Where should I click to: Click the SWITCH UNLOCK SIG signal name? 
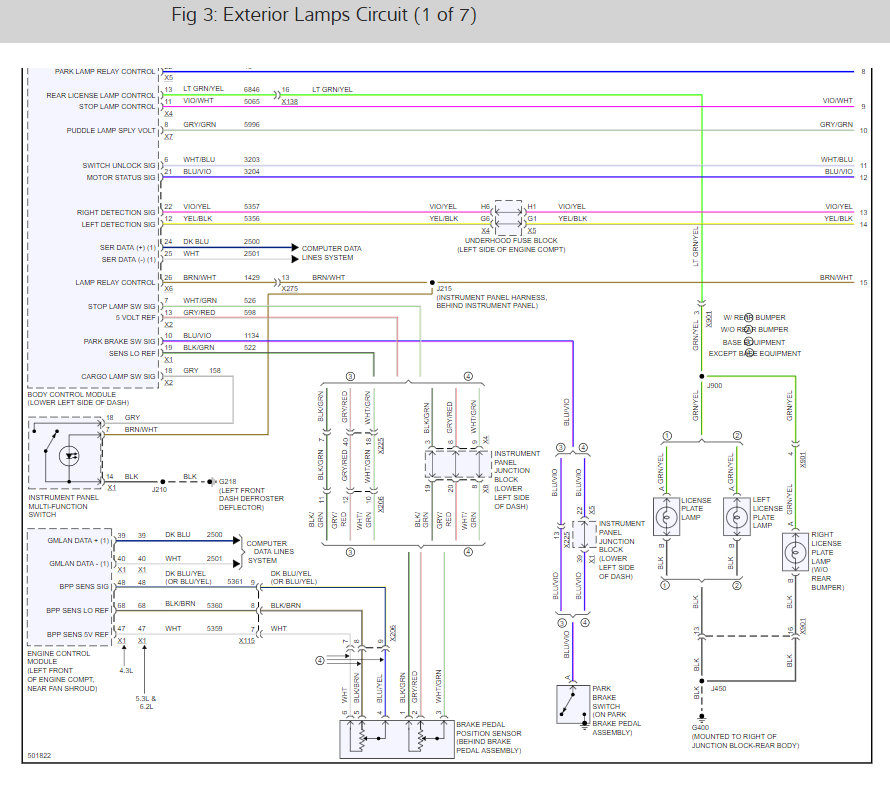click(119, 166)
